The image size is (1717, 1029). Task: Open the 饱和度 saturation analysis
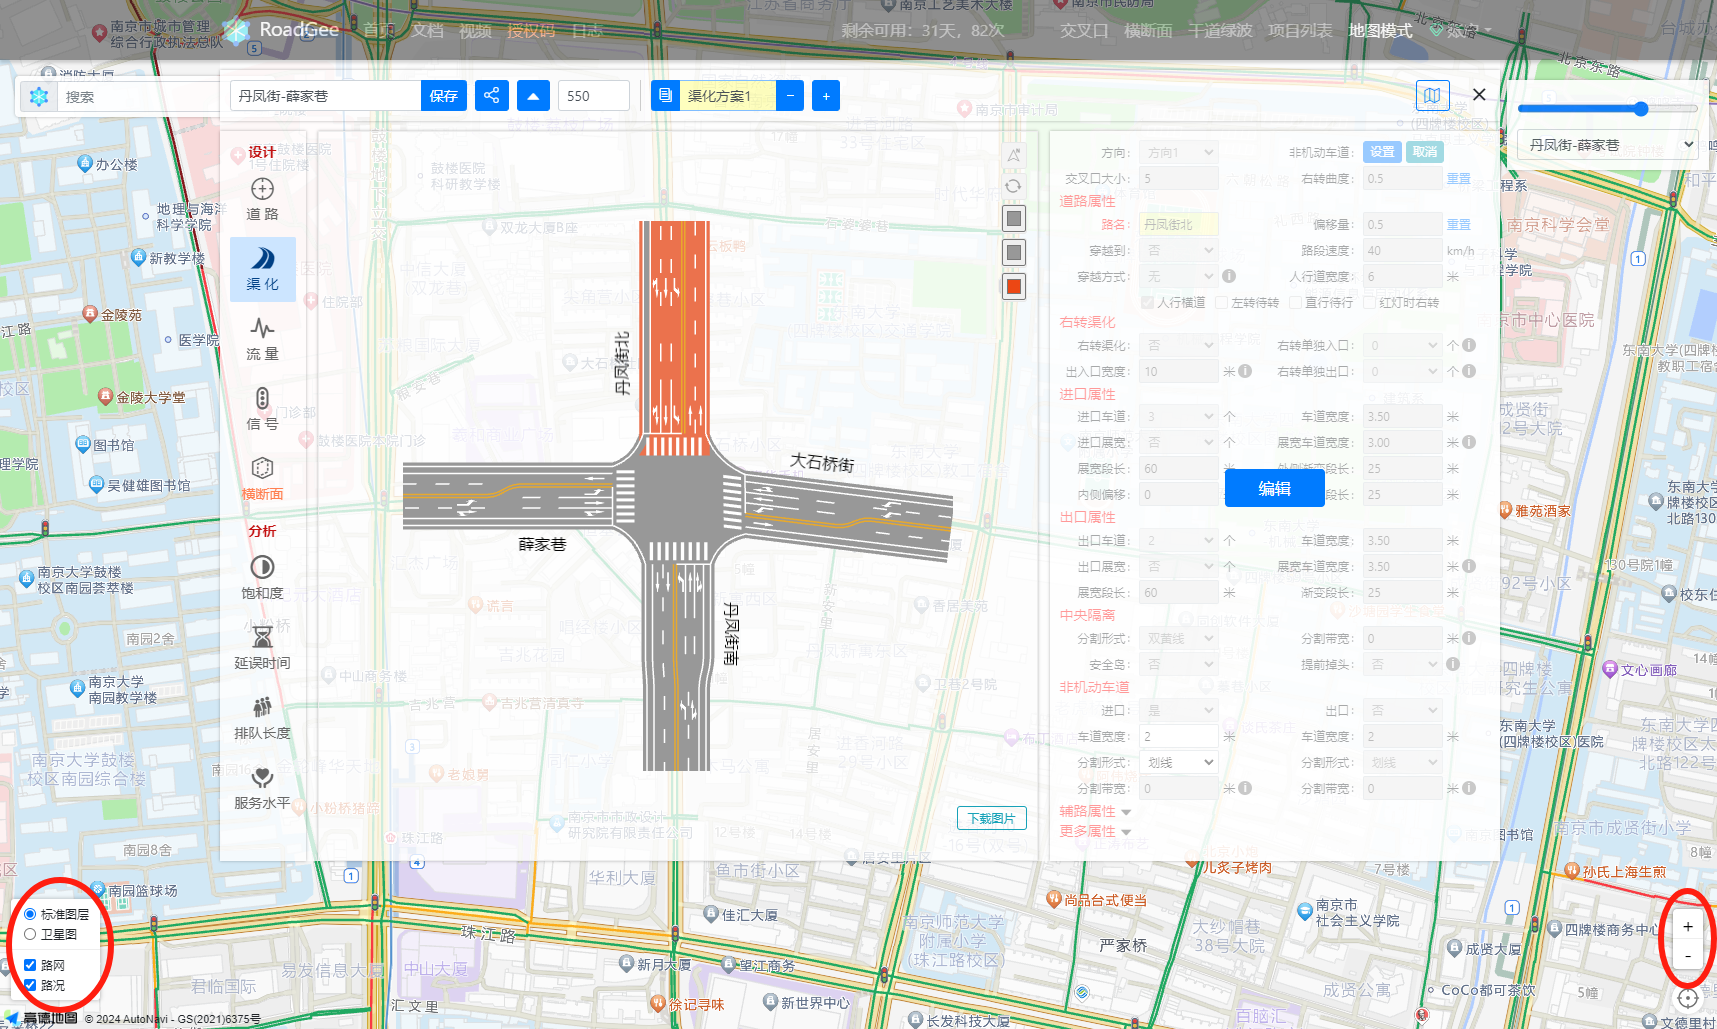tap(262, 578)
